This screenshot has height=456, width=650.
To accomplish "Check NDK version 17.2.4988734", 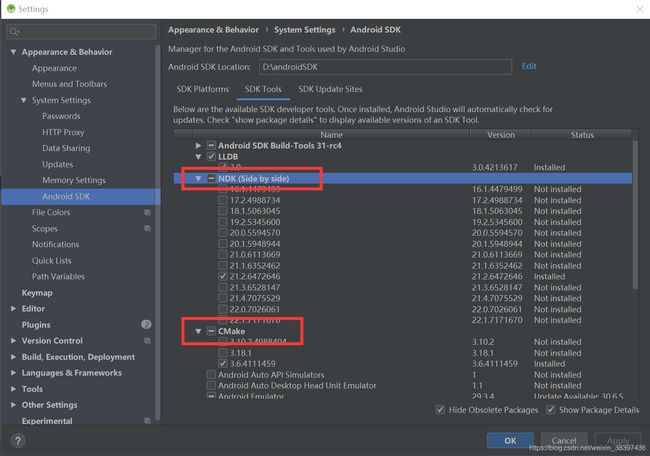I will [223, 200].
